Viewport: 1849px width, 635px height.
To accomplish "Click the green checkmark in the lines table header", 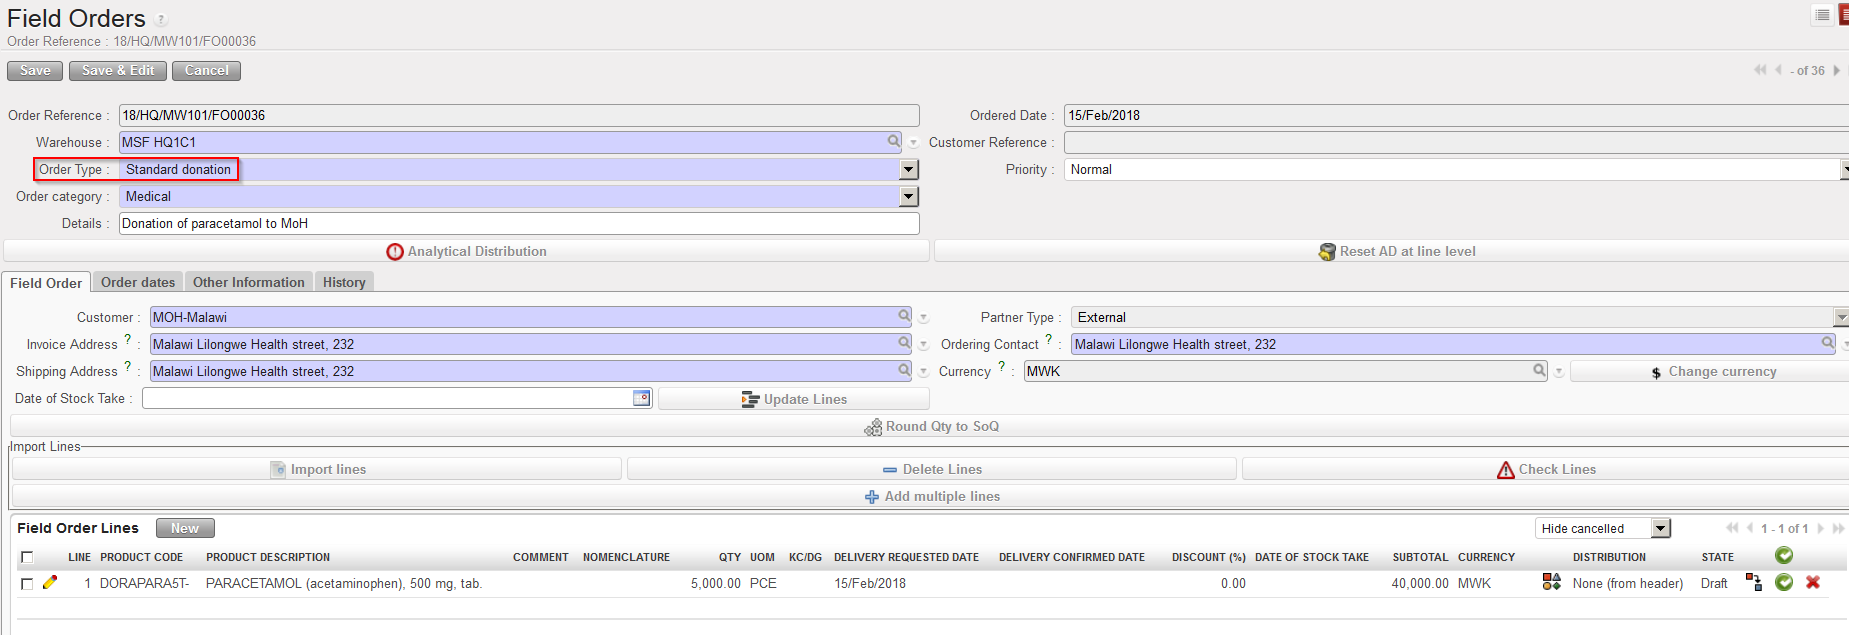I will [1783, 555].
